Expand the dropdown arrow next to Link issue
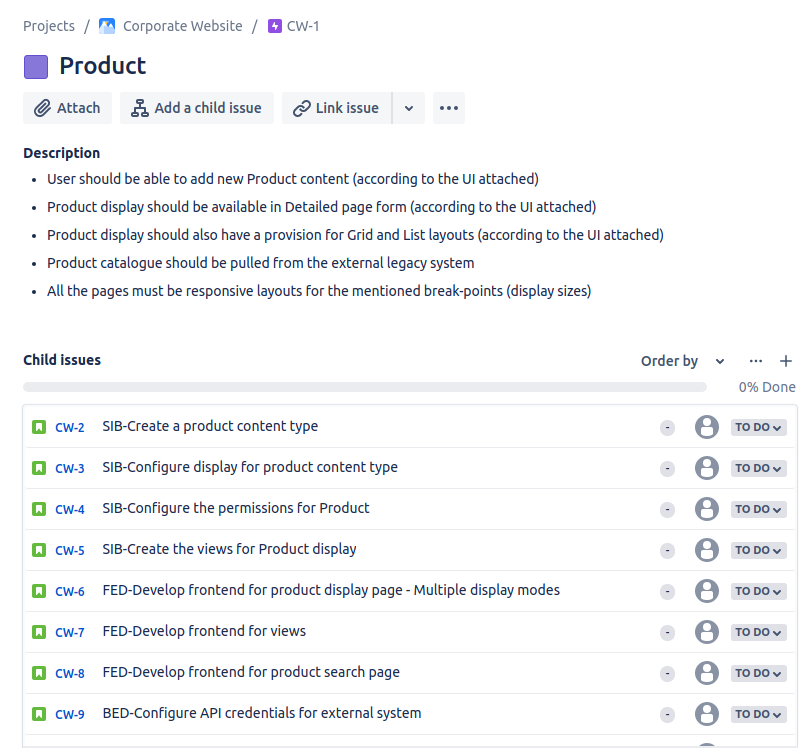The height and width of the screenshot is (754, 810). point(408,108)
